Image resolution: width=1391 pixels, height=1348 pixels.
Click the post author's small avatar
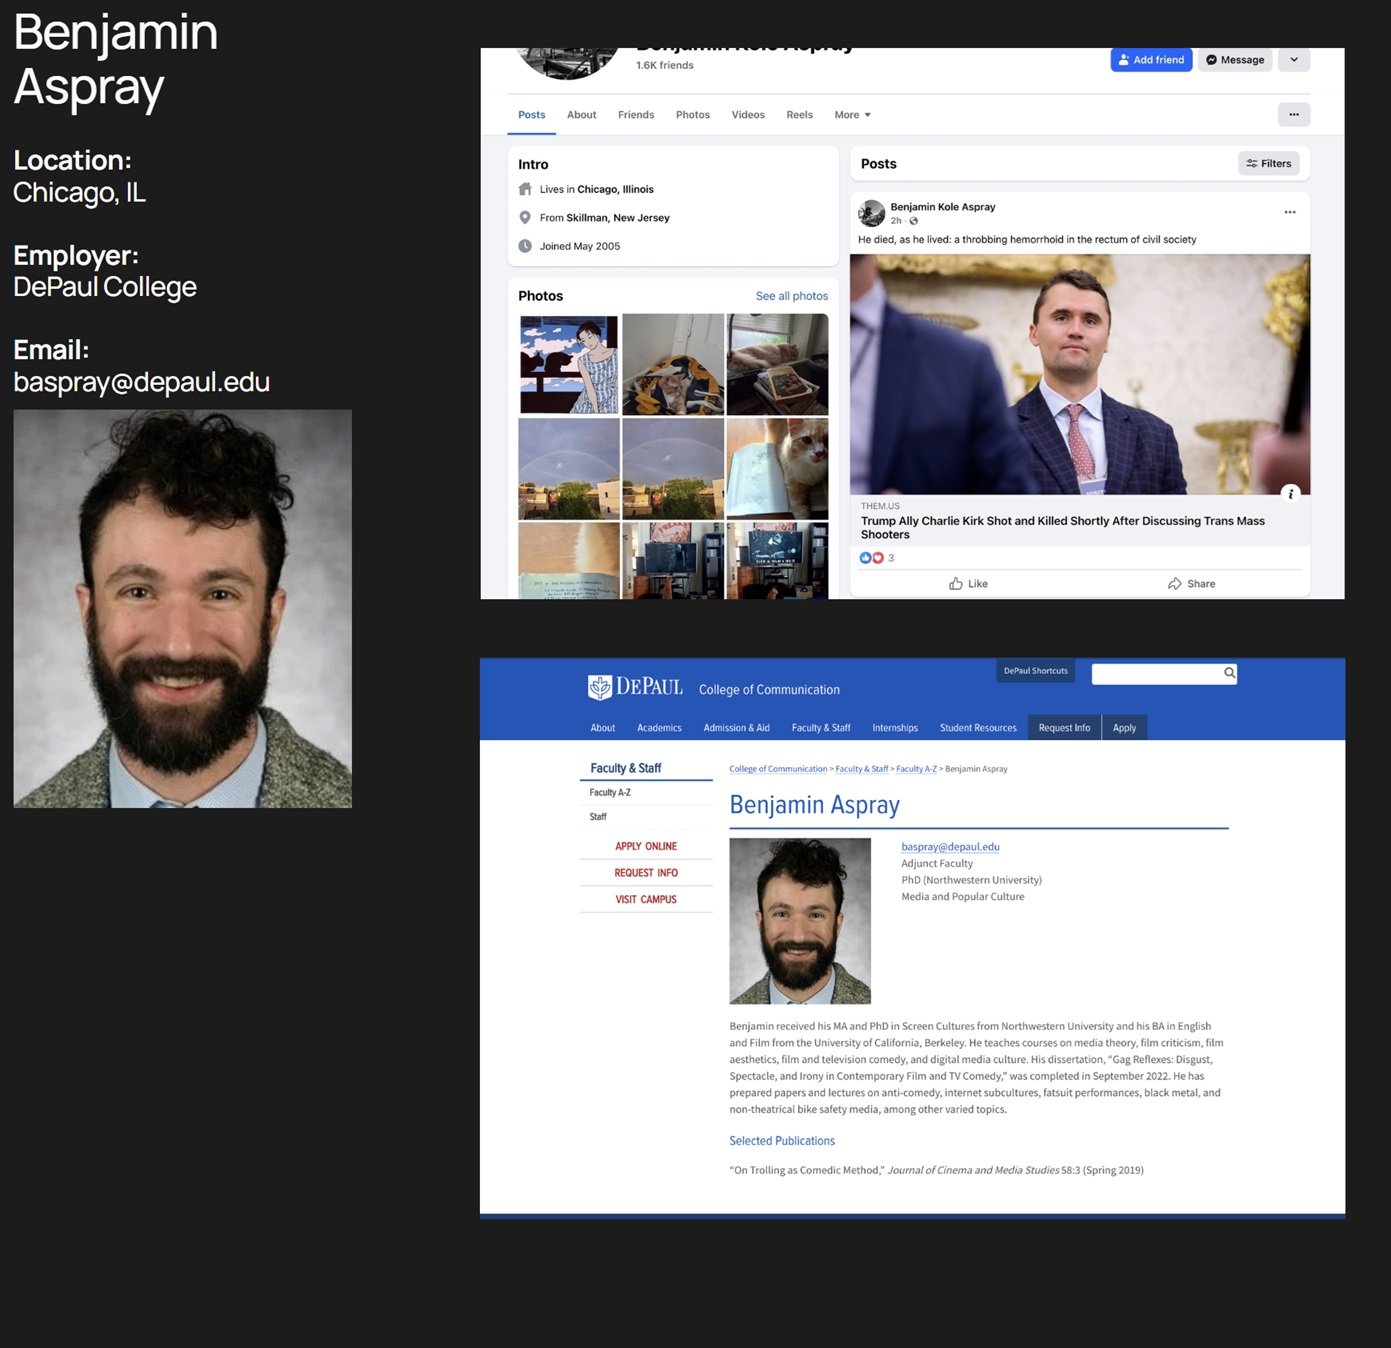pos(872,213)
